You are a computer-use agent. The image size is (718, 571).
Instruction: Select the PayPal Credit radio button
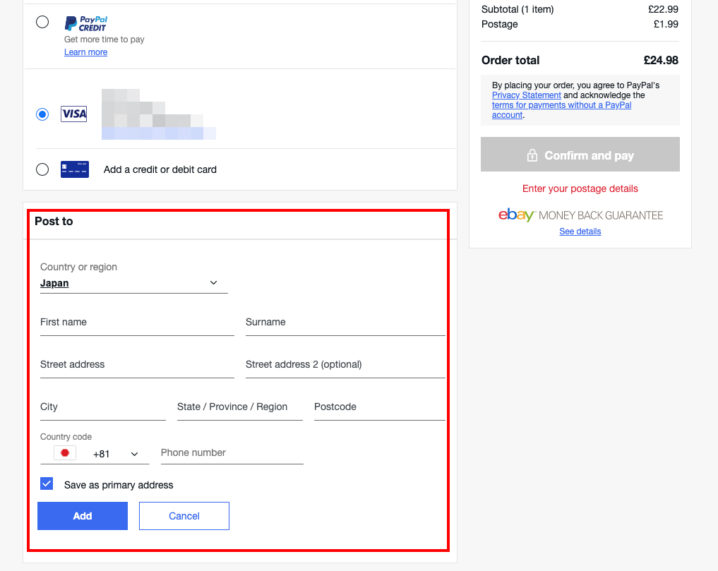42,22
